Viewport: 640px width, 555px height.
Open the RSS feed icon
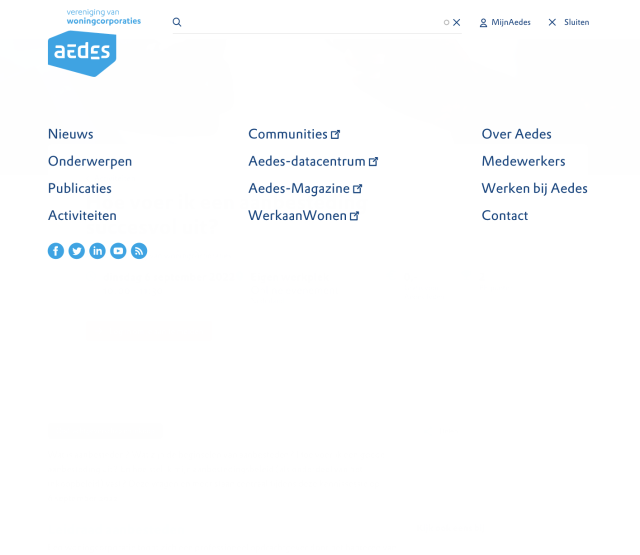point(139,251)
